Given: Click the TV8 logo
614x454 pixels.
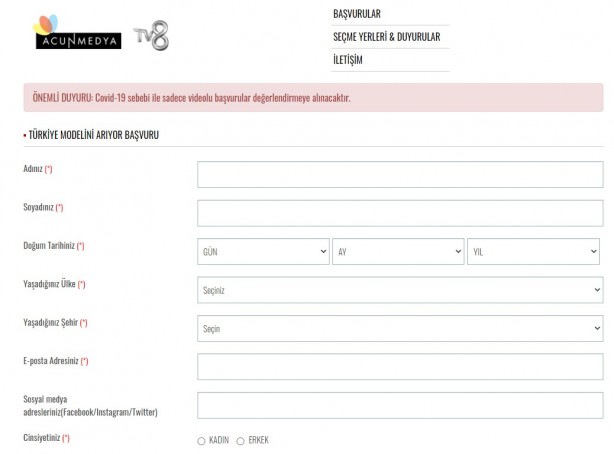Looking at the screenshot, I should 153,35.
